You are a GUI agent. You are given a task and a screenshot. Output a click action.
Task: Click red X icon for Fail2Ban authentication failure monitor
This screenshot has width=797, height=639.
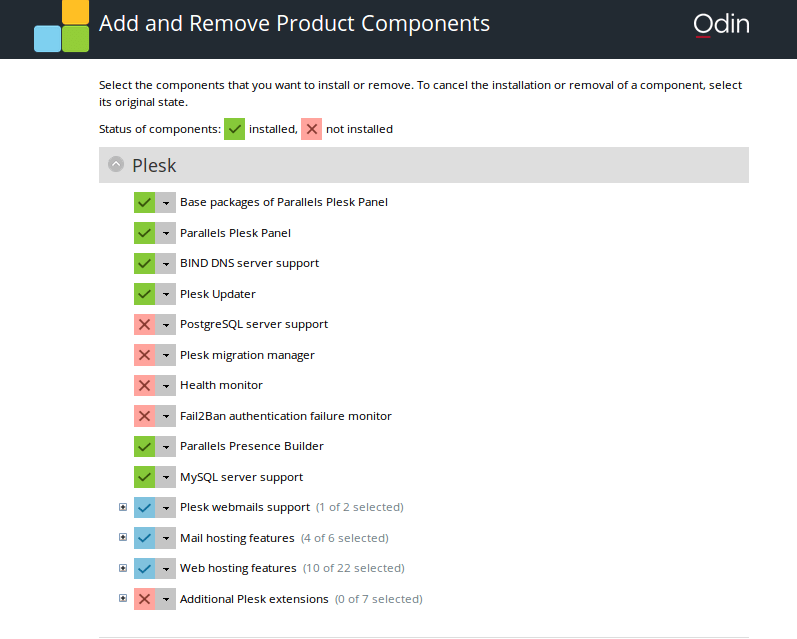(x=144, y=416)
